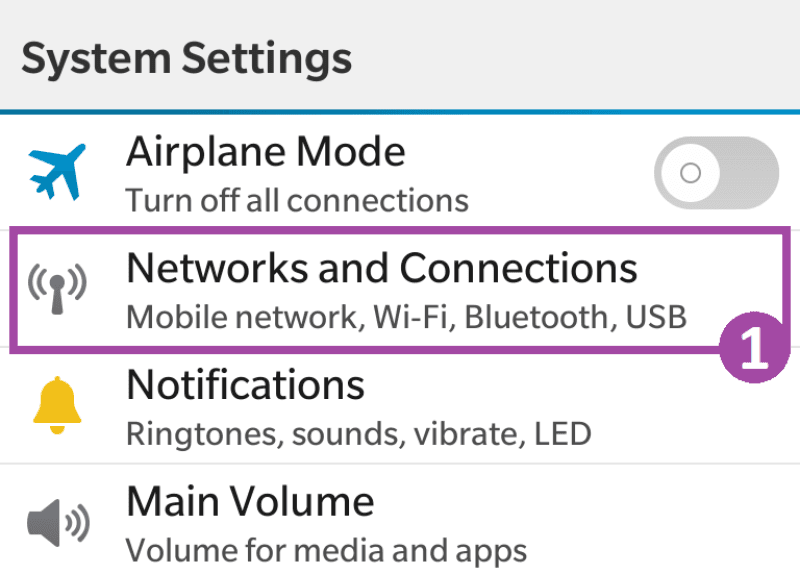Click 'Ringtones, sounds, vibrate, LED' text
This screenshot has height=574, width=800.
tap(358, 433)
